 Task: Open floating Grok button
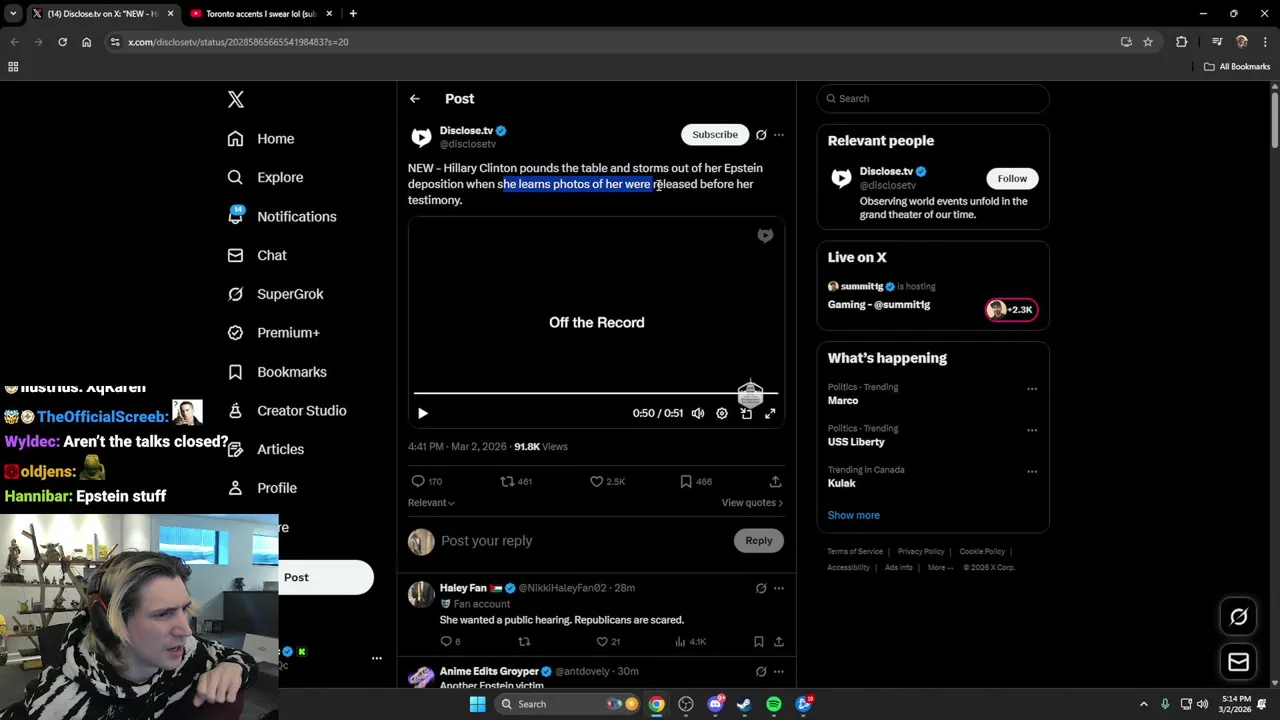(1238, 617)
